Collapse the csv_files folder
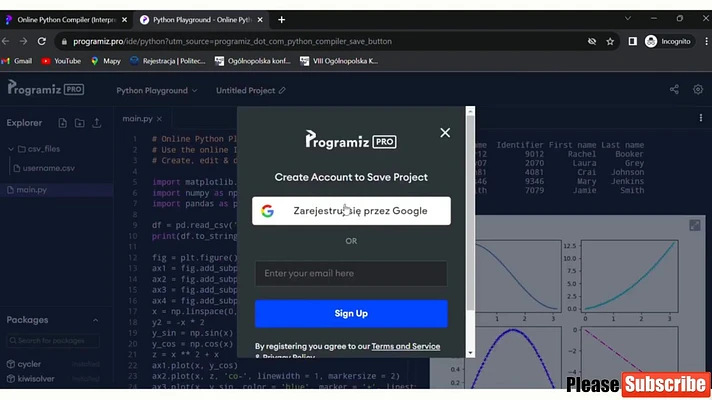The height and width of the screenshot is (400, 712). tap(11, 149)
